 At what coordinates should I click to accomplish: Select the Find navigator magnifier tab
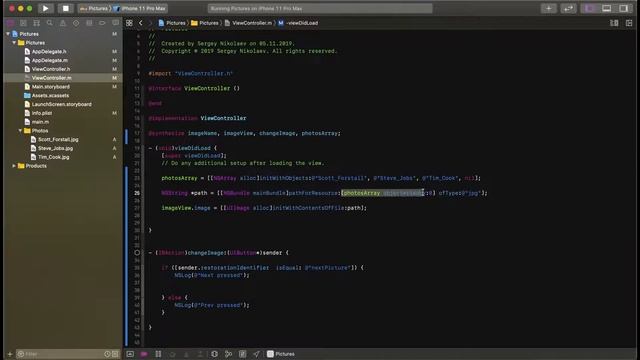tap(49, 23)
